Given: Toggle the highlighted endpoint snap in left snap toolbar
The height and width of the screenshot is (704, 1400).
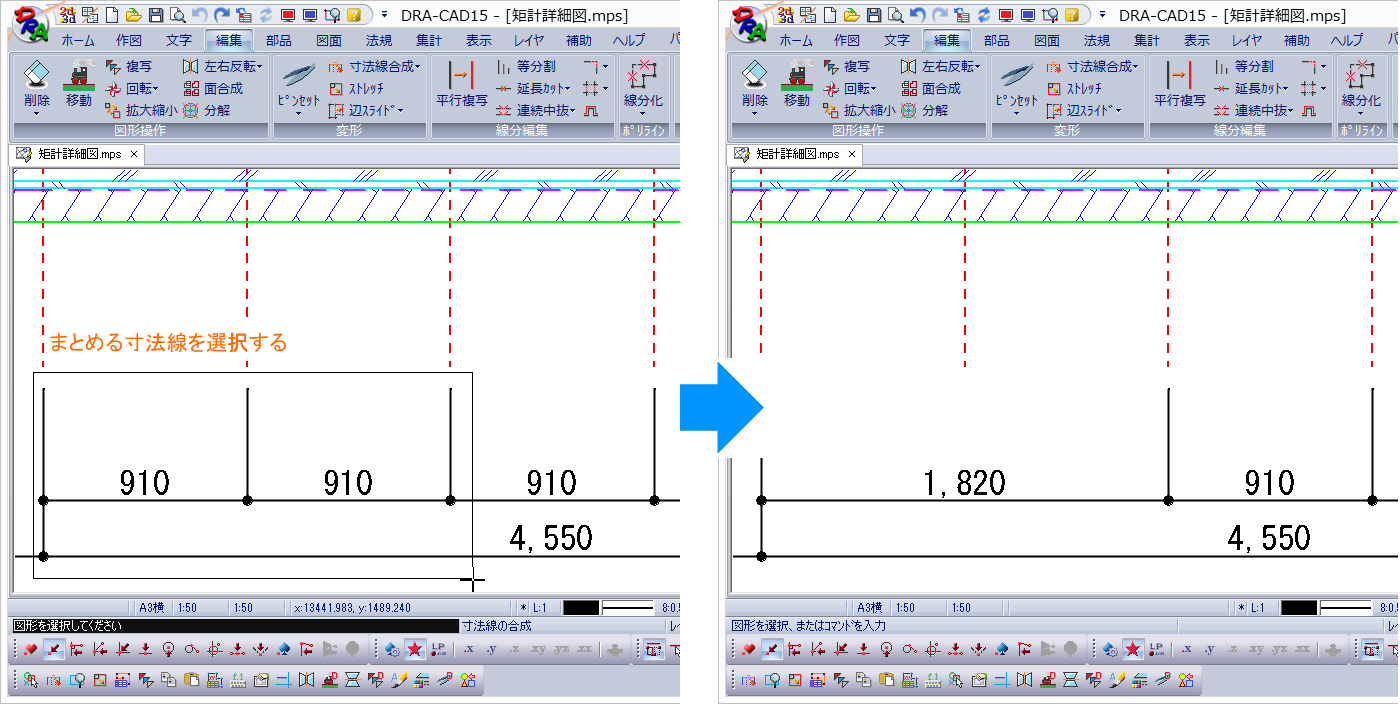Looking at the screenshot, I should coord(54,649).
